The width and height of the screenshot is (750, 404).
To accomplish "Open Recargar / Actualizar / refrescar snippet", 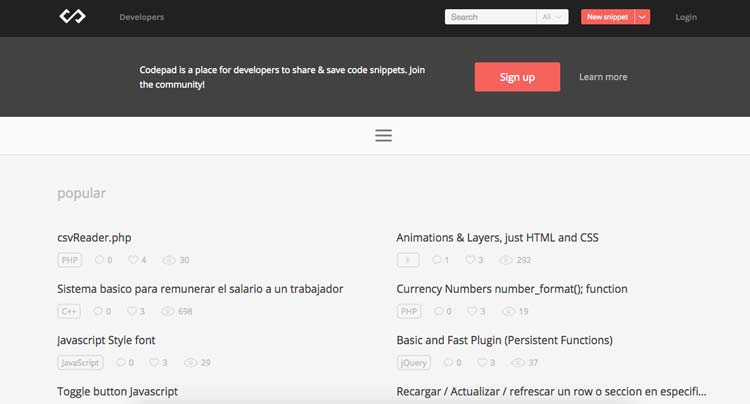I will [551, 392].
